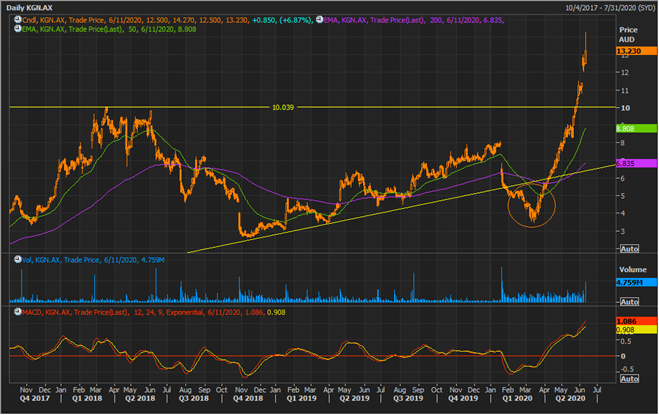The image size is (659, 415).
Task: Click the Q3 2018 quarter label
Action: click(194, 398)
